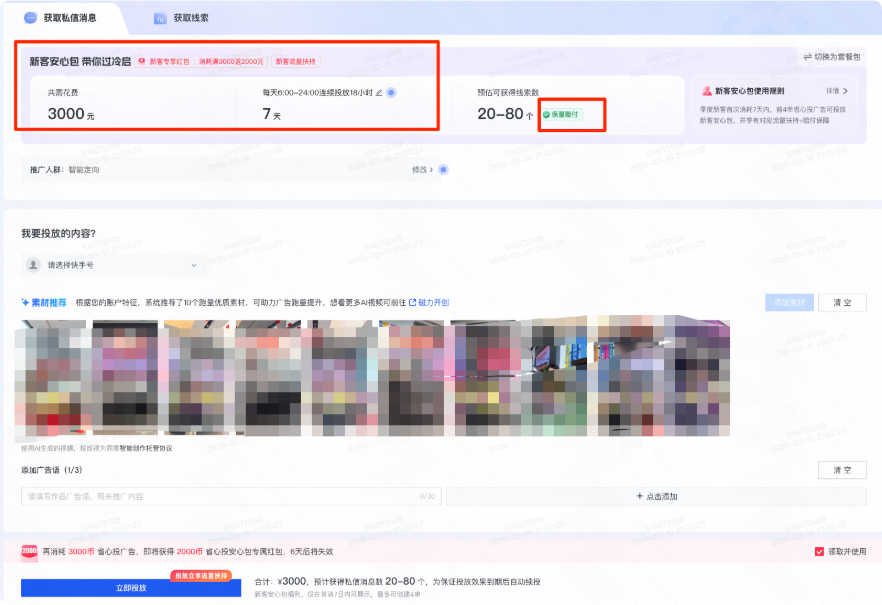Image resolution: width=882 pixels, height=605 pixels.
Task: Click the 素材推荐 sparkle icon
Action: (x=25, y=302)
